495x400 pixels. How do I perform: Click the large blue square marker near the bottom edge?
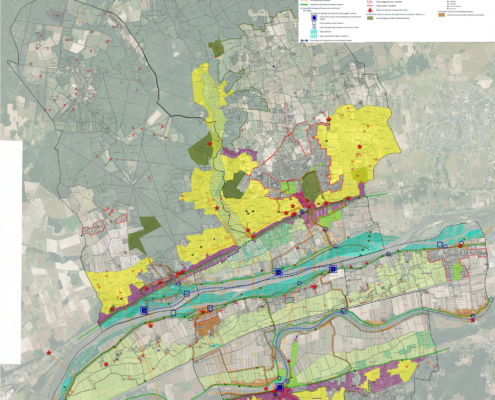pyautogui.click(x=280, y=387)
